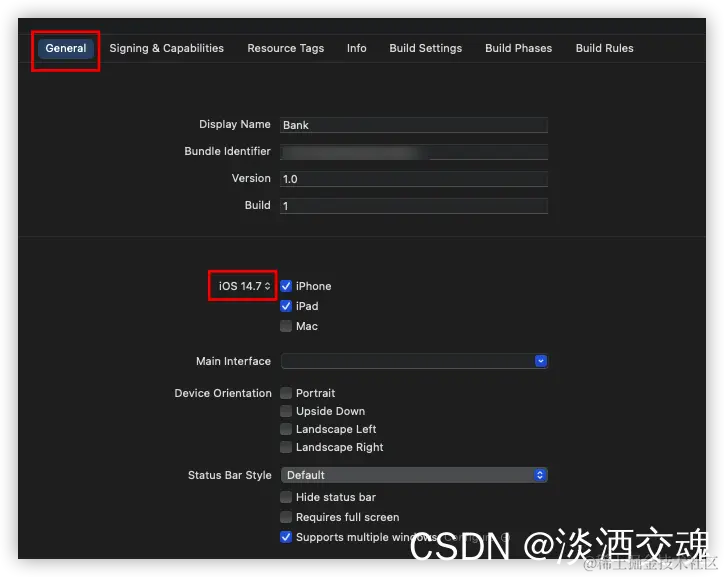Open the Signing & Capabilities tab
The width and height of the screenshot is (724, 577).
(x=166, y=48)
